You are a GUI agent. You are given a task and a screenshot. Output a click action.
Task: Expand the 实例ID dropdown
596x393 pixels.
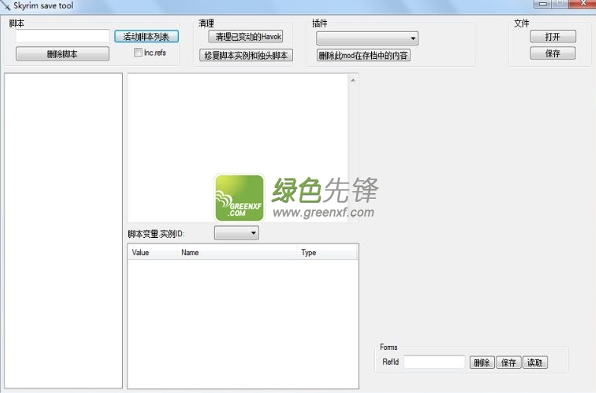pyautogui.click(x=236, y=233)
